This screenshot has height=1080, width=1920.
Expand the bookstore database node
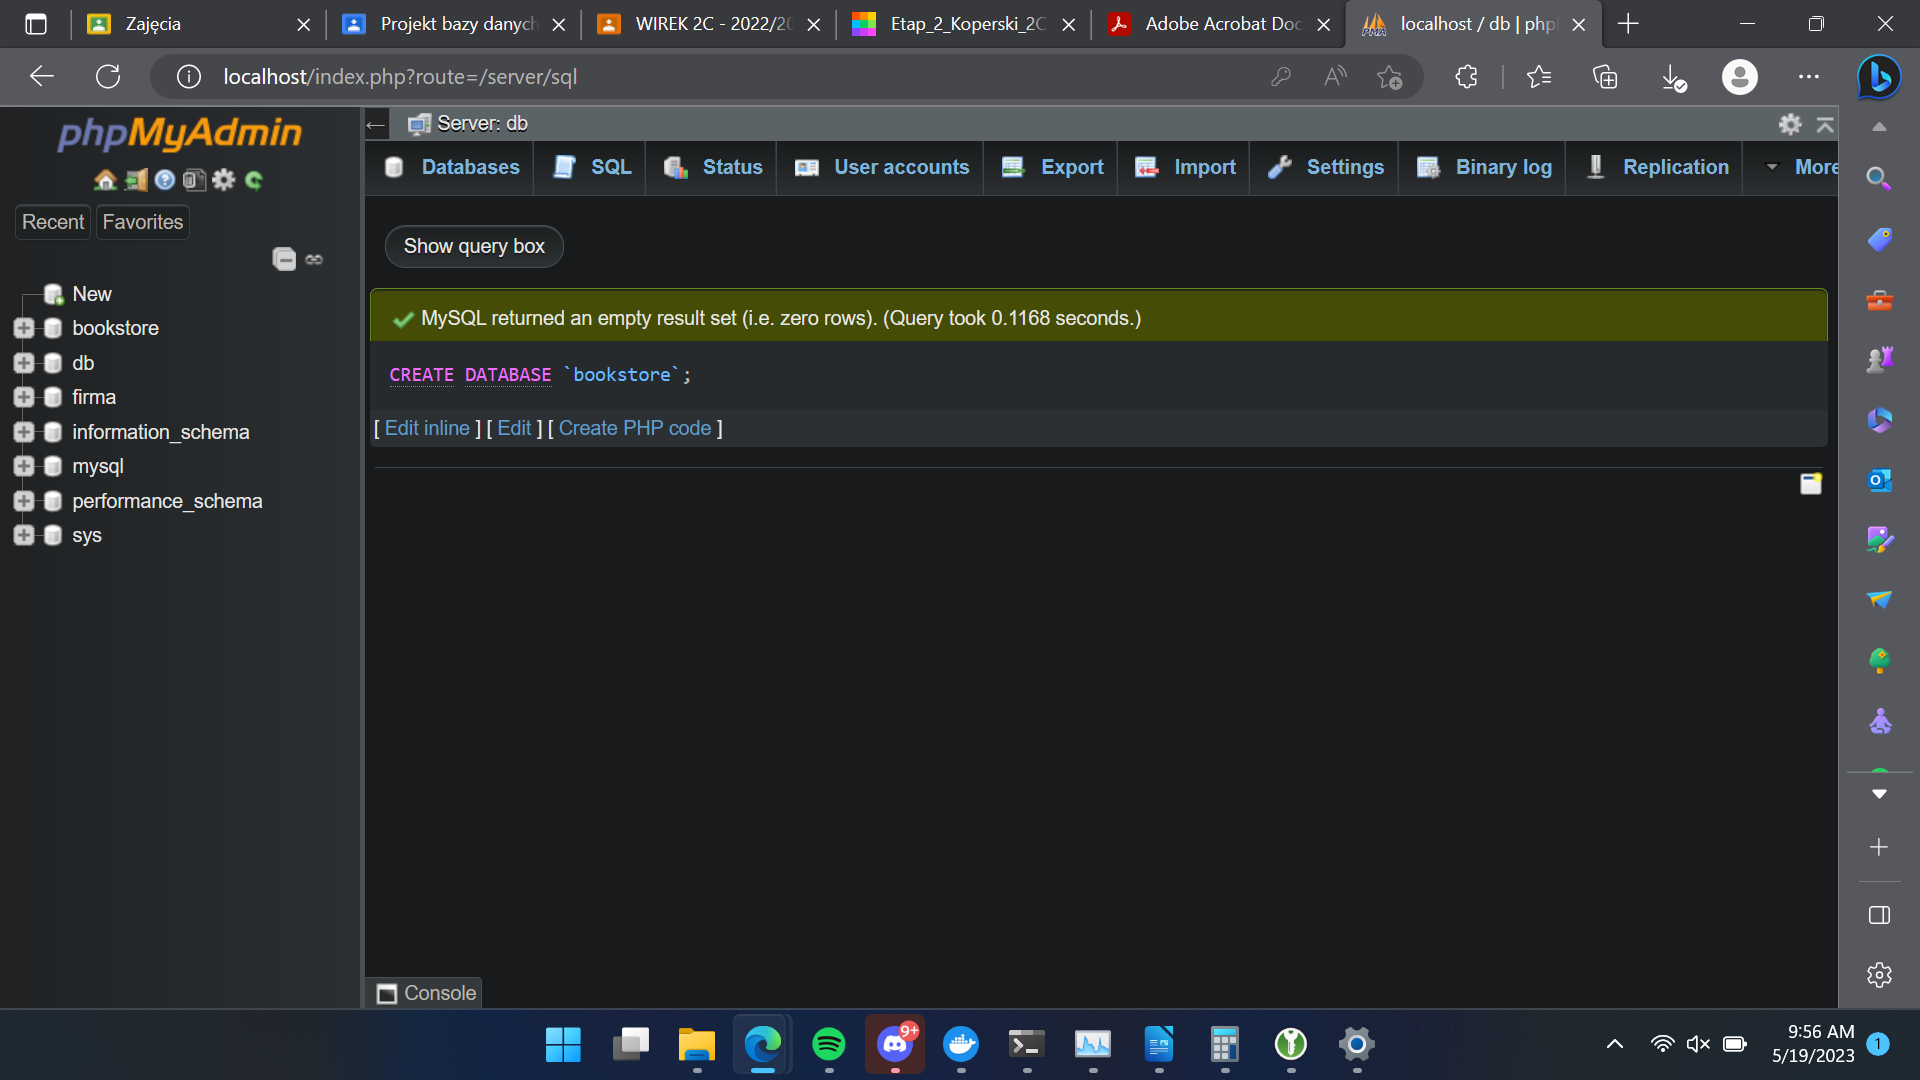(x=24, y=328)
